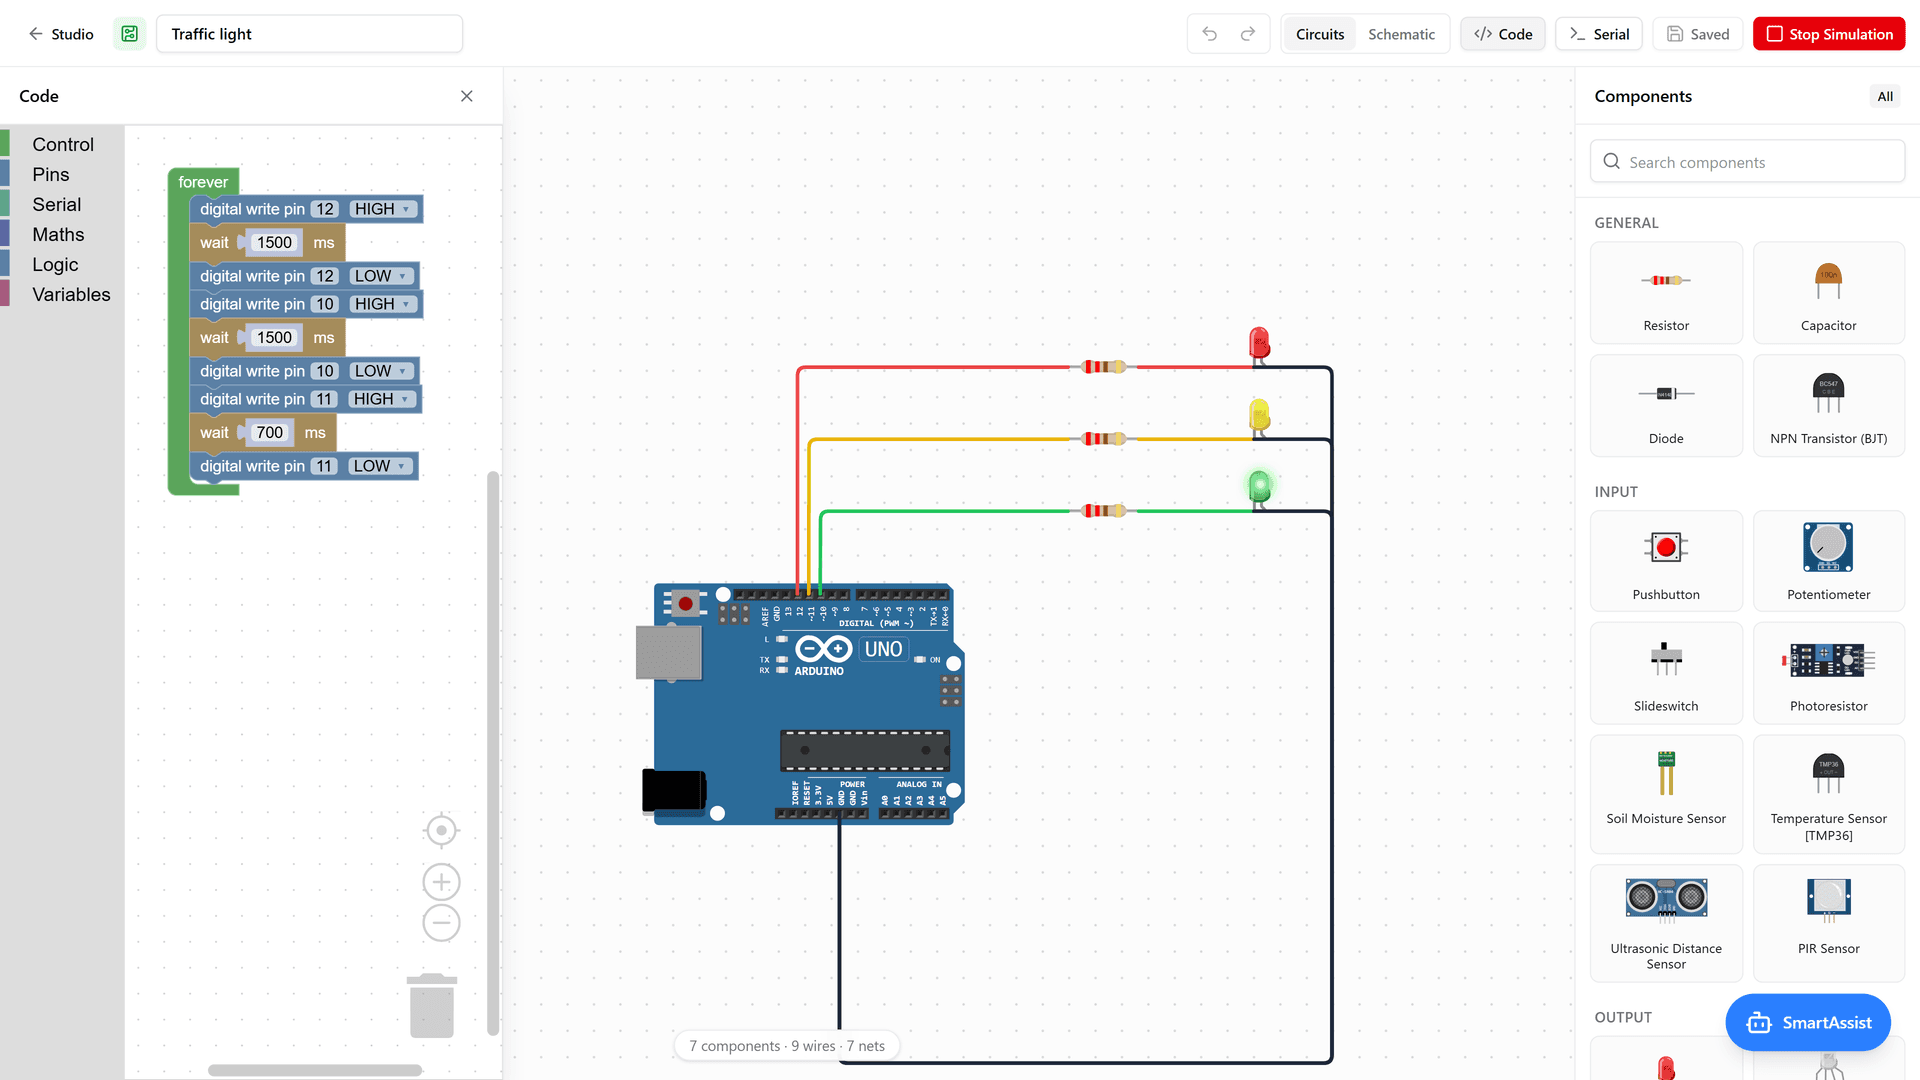Select the Soil Moisture Sensor component
Screen dimensions: 1920x1080
pyautogui.click(x=1666, y=794)
